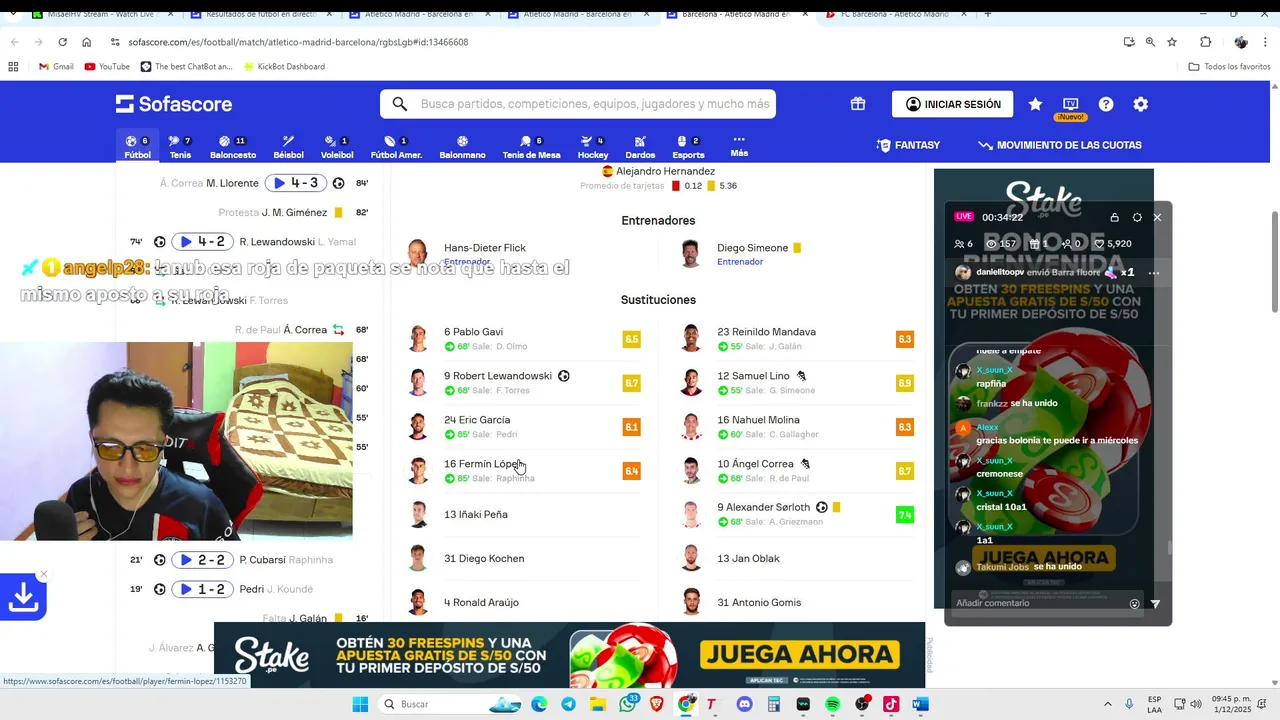Open the Voleibol sport category
The image size is (1280, 720).
(x=337, y=147)
